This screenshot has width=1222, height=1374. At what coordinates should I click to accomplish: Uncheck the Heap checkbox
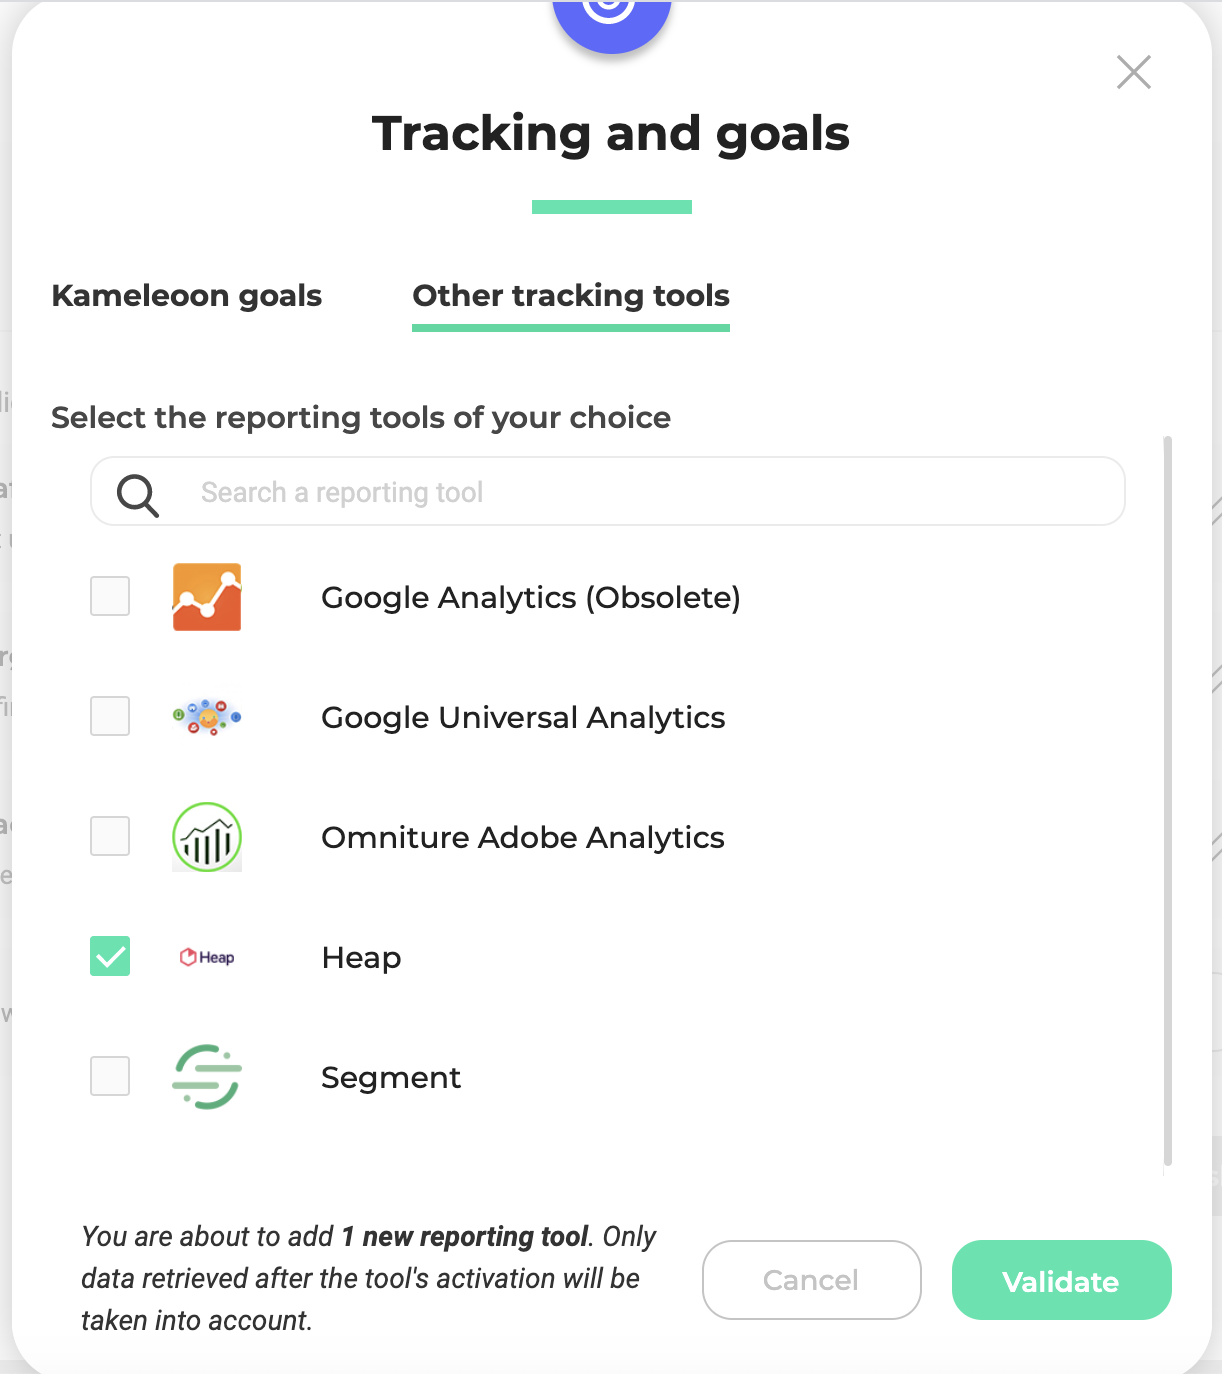pyautogui.click(x=110, y=956)
